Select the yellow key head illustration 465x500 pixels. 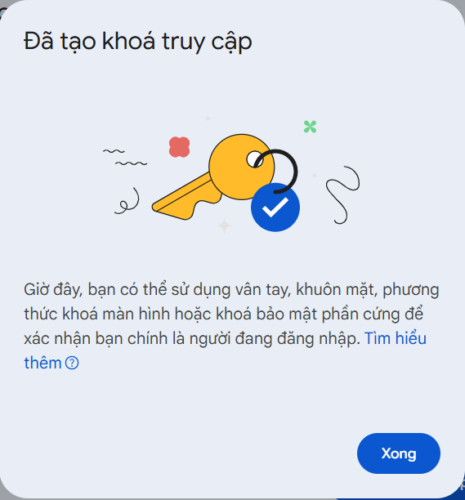242,167
